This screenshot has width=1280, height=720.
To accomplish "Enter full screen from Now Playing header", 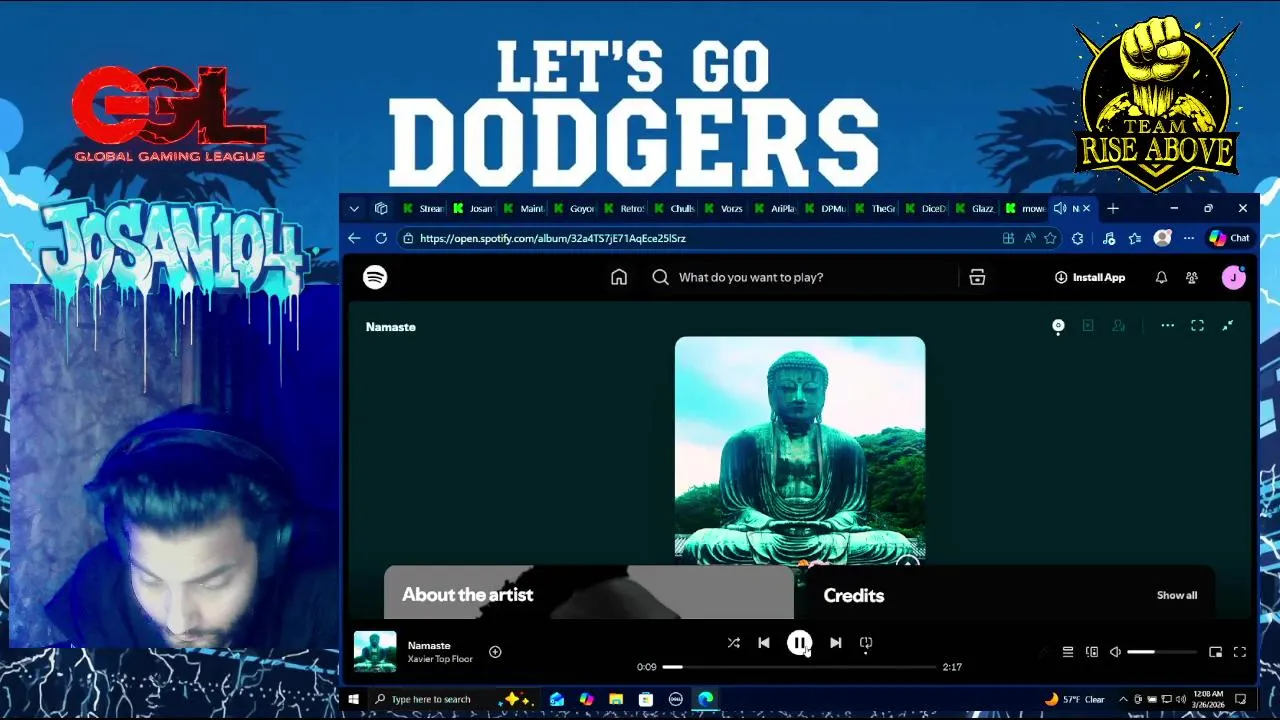I will click(1197, 326).
